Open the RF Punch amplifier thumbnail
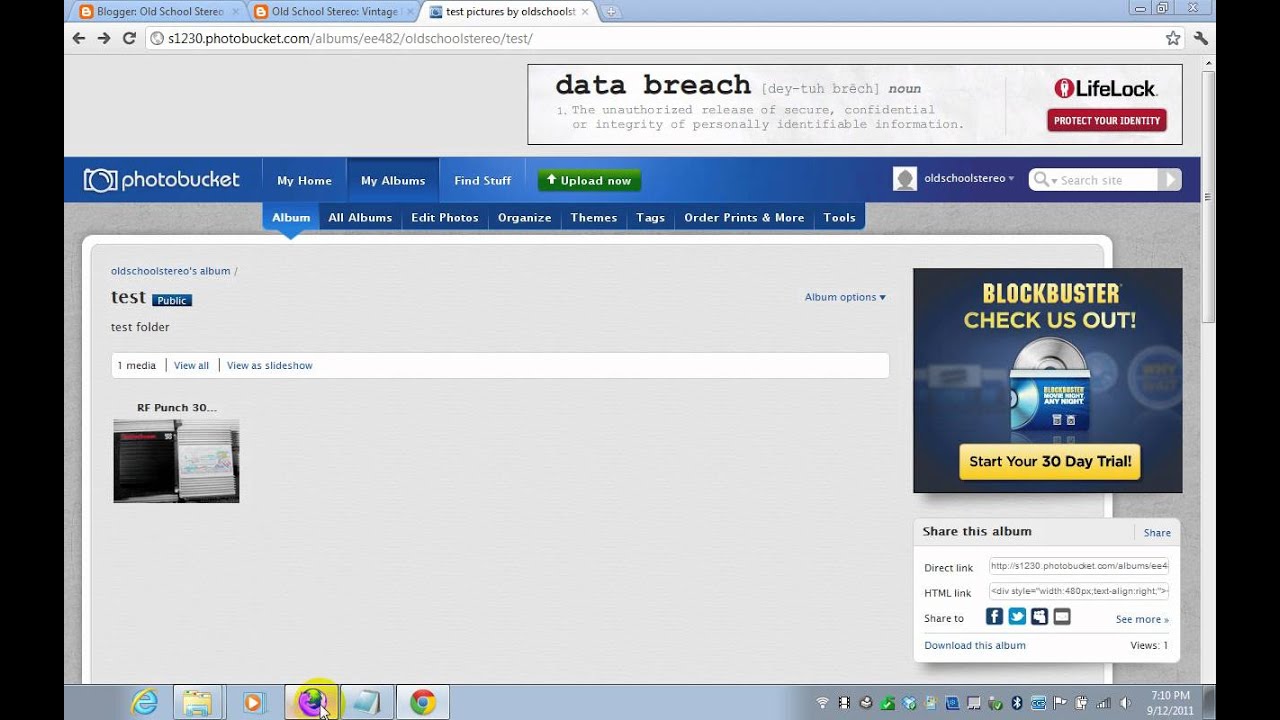 176,460
